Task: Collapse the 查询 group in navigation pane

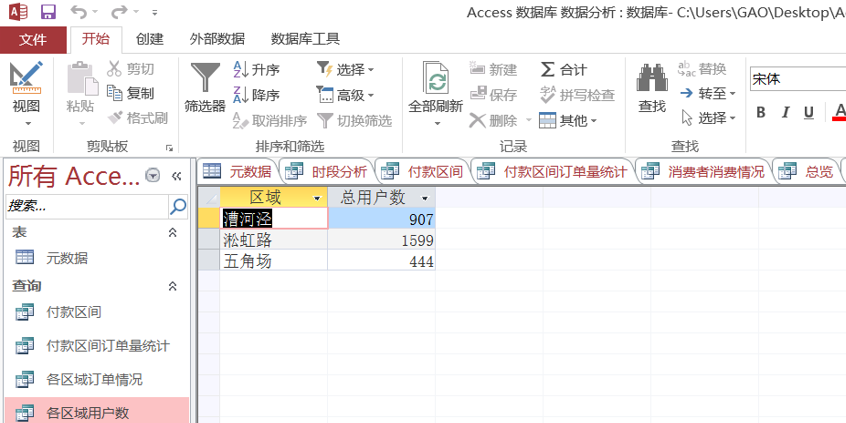Action: pos(172,286)
